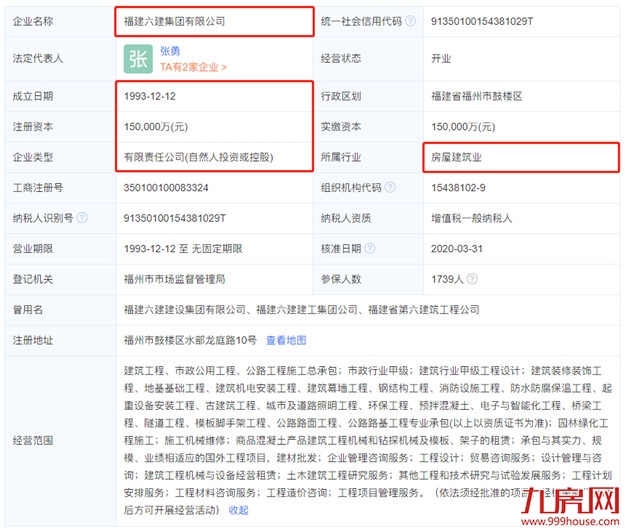Select taxpayer ID value beside 纳税人识别号
This screenshot has width=625, height=531.
click(x=175, y=218)
